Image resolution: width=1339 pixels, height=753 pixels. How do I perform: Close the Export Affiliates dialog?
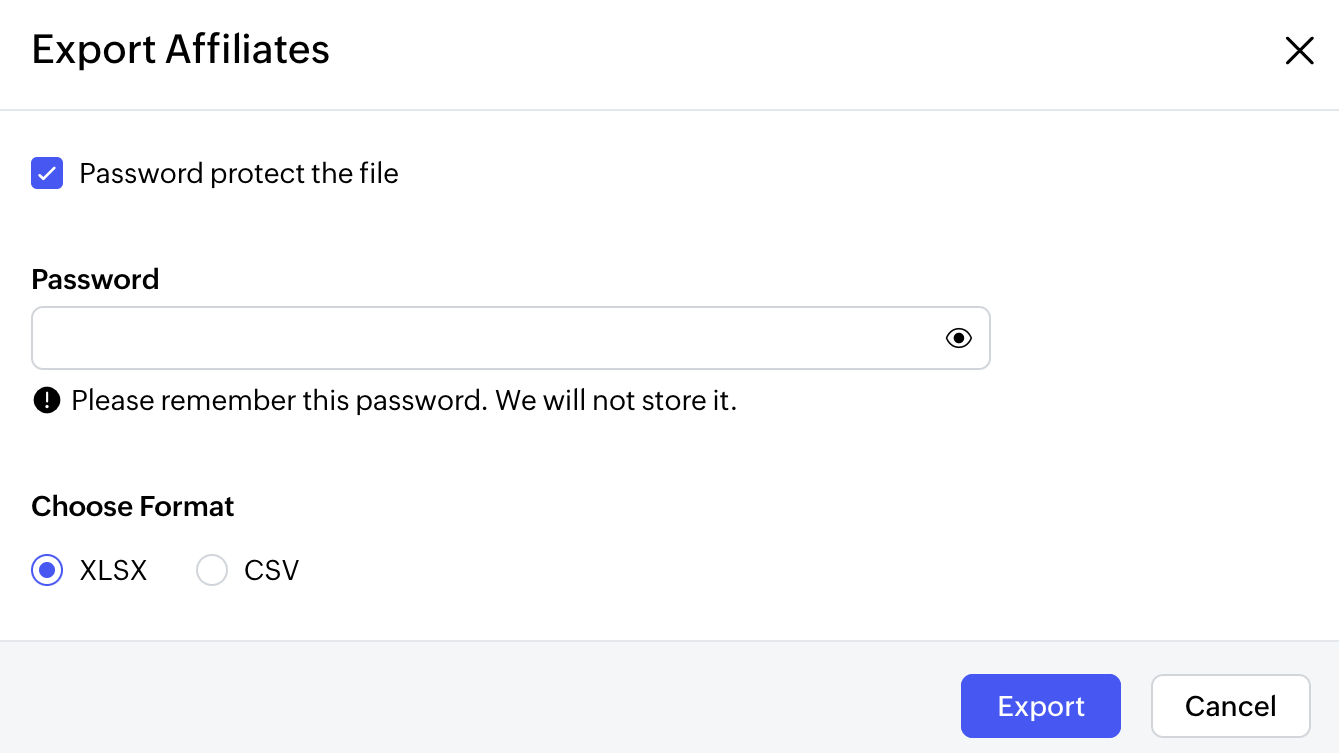point(1299,51)
